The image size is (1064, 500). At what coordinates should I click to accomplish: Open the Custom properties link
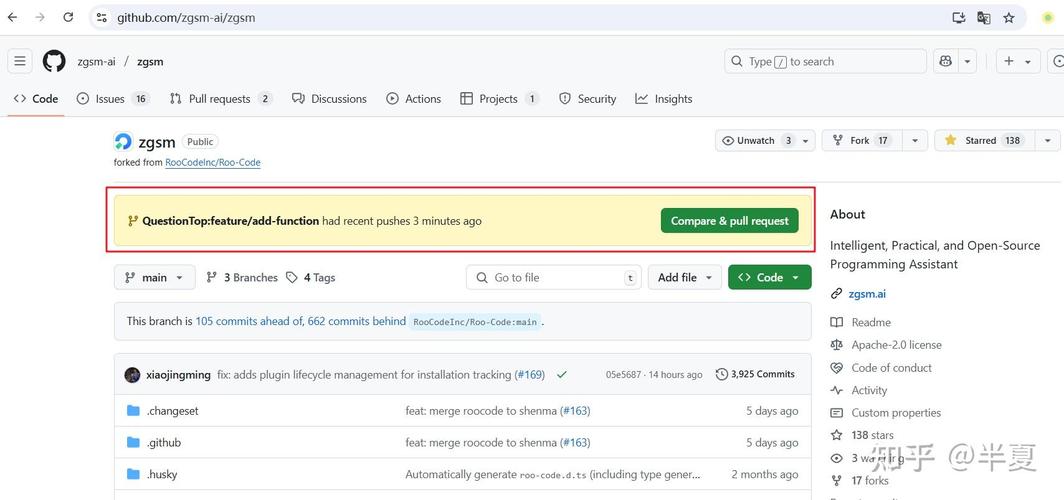[x=896, y=412]
